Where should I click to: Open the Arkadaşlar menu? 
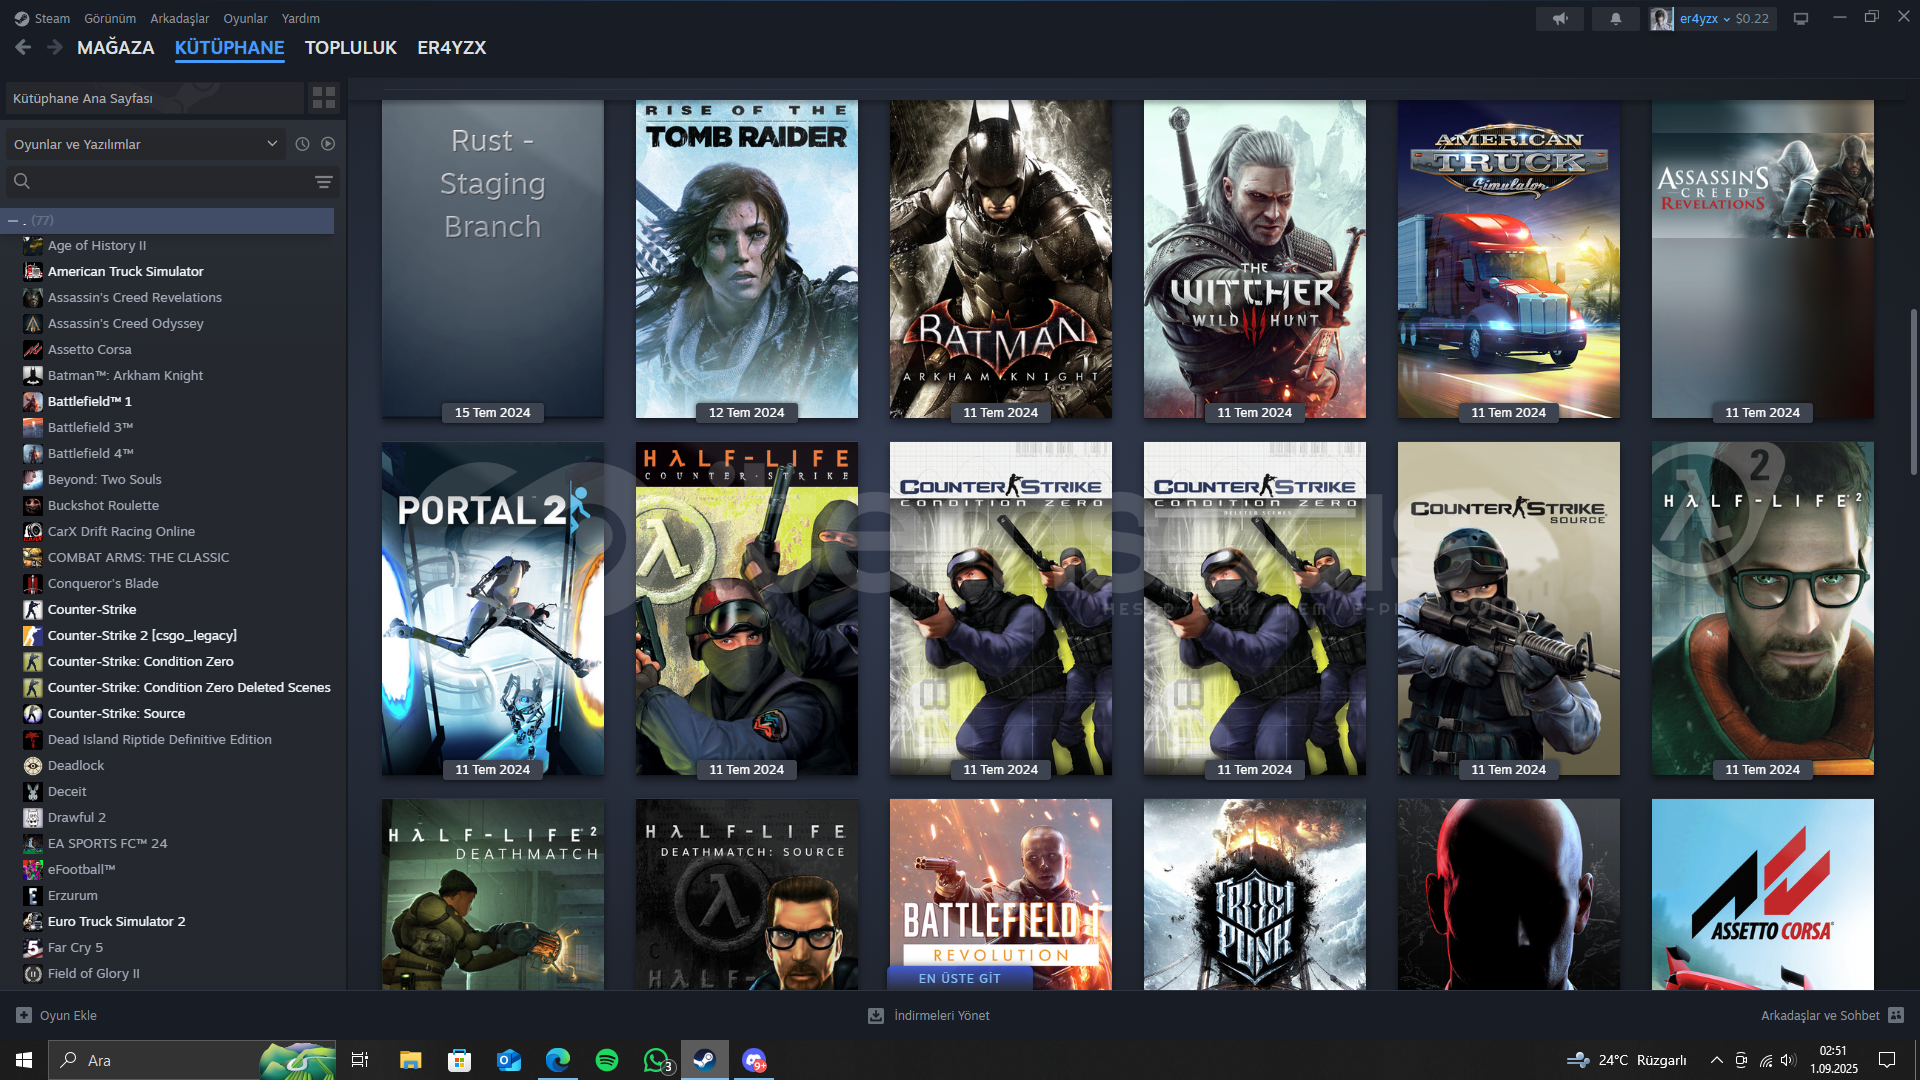click(x=180, y=18)
